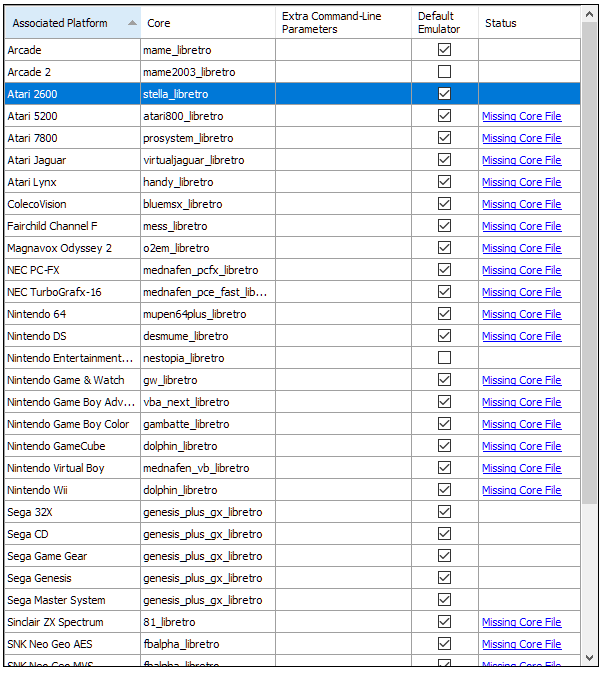The image size is (606, 673).
Task: Toggle Default Emulator checkbox for Atari Lynx
Action: 444,182
